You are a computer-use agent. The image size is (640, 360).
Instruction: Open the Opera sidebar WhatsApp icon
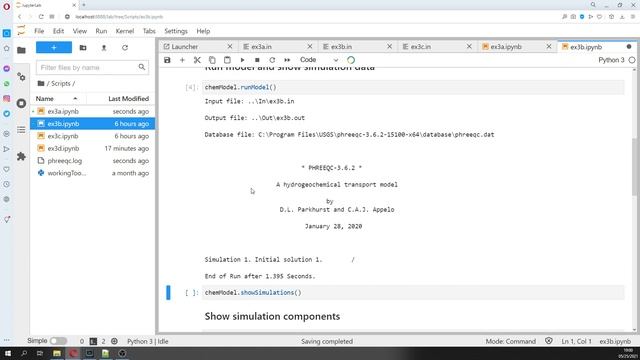point(7,84)
